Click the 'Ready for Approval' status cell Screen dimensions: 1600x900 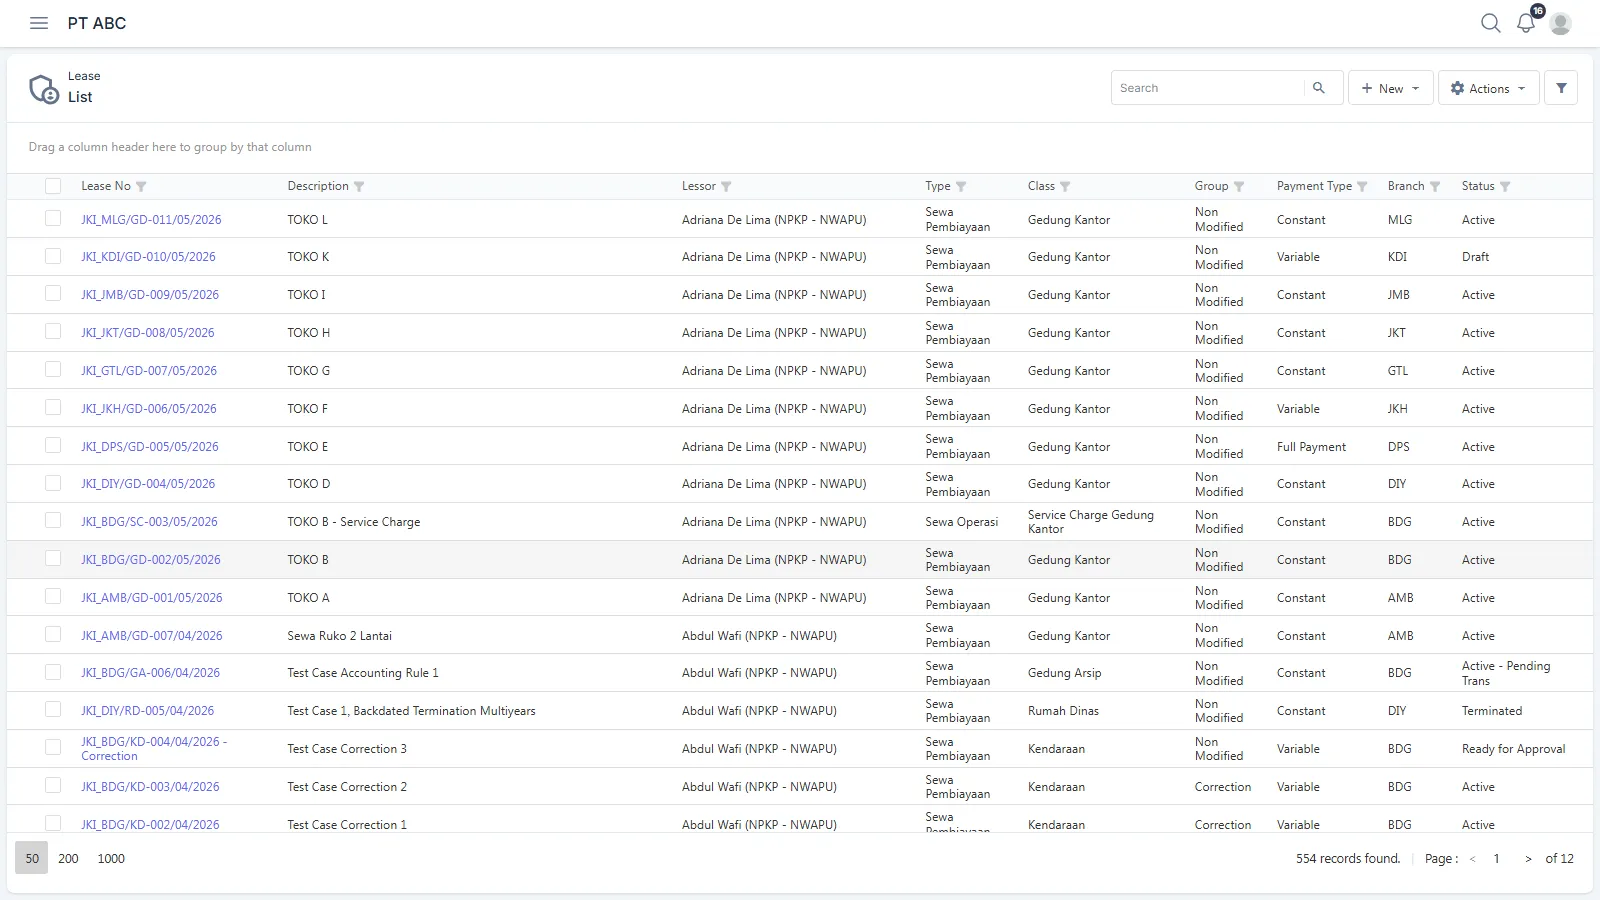click(x=1513, y=749)
